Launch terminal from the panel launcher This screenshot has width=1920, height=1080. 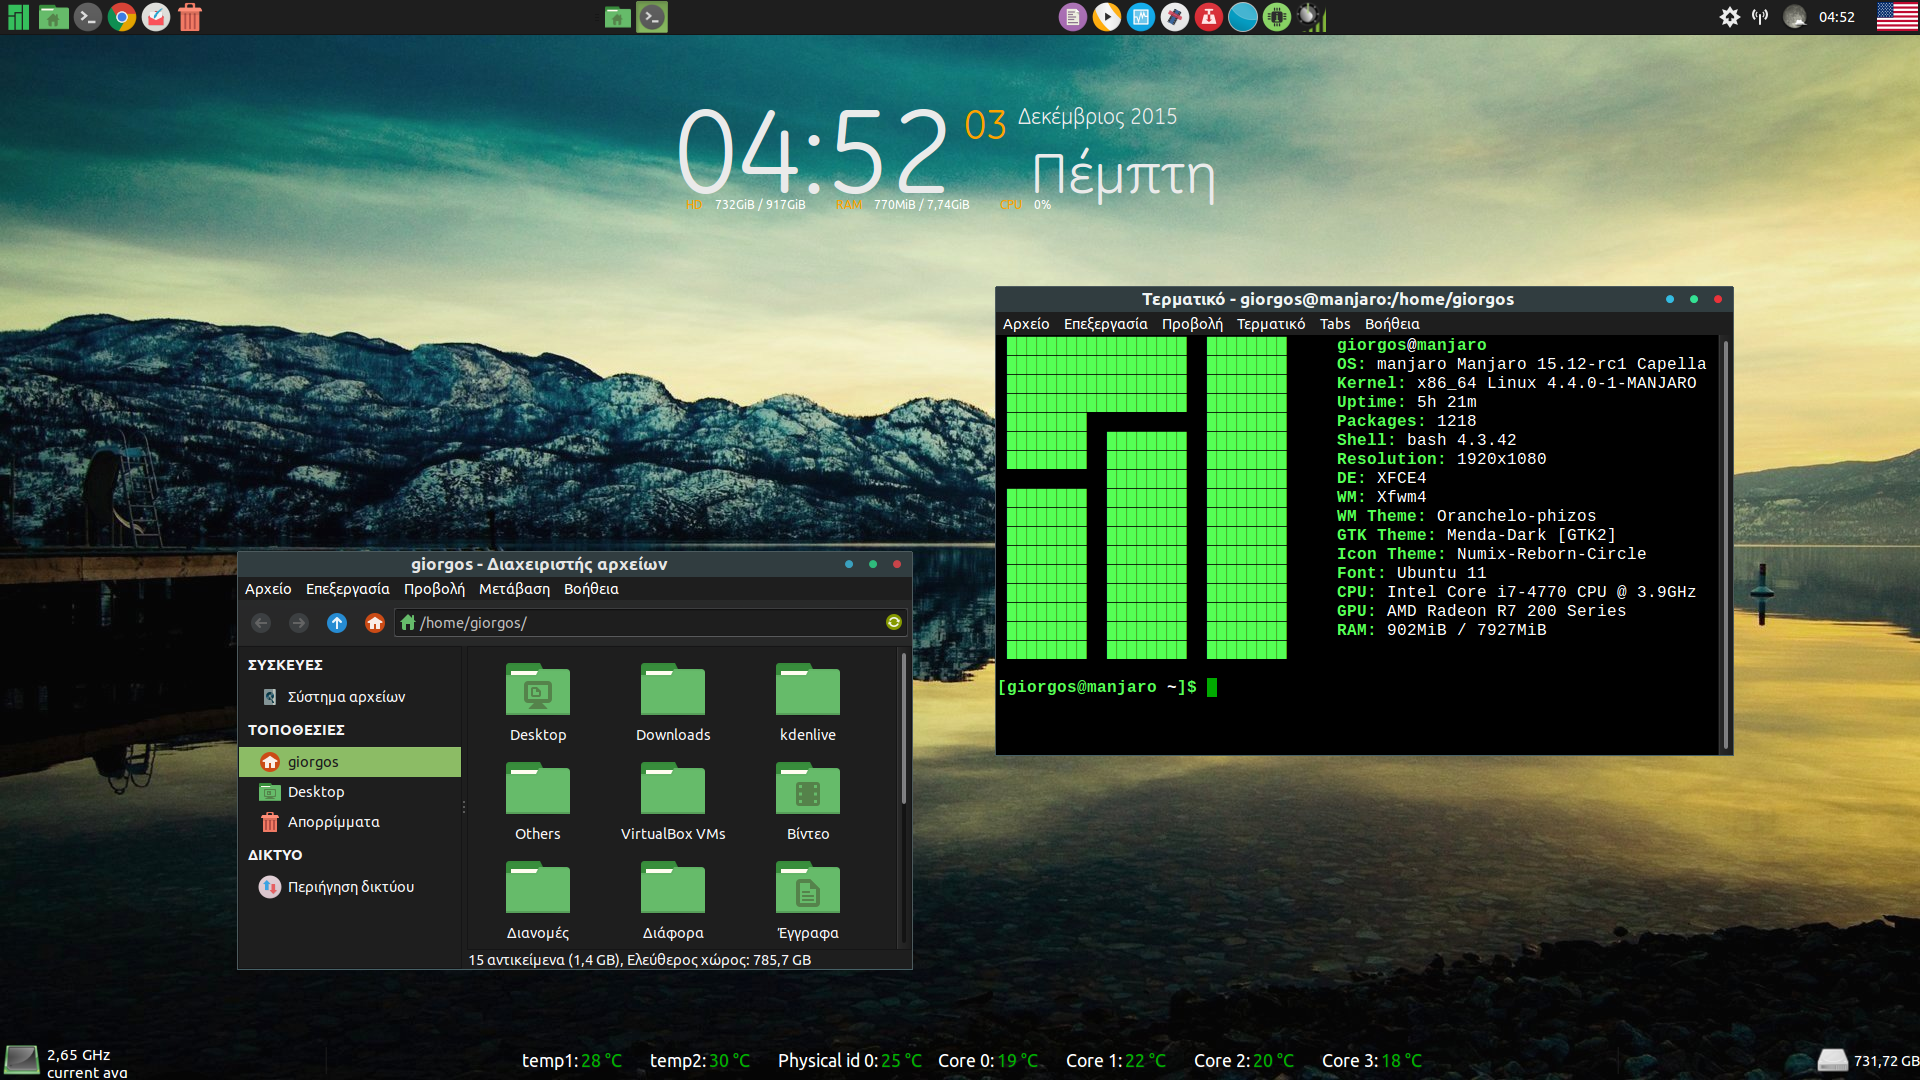pyautogui.click(x=88, y=17)
